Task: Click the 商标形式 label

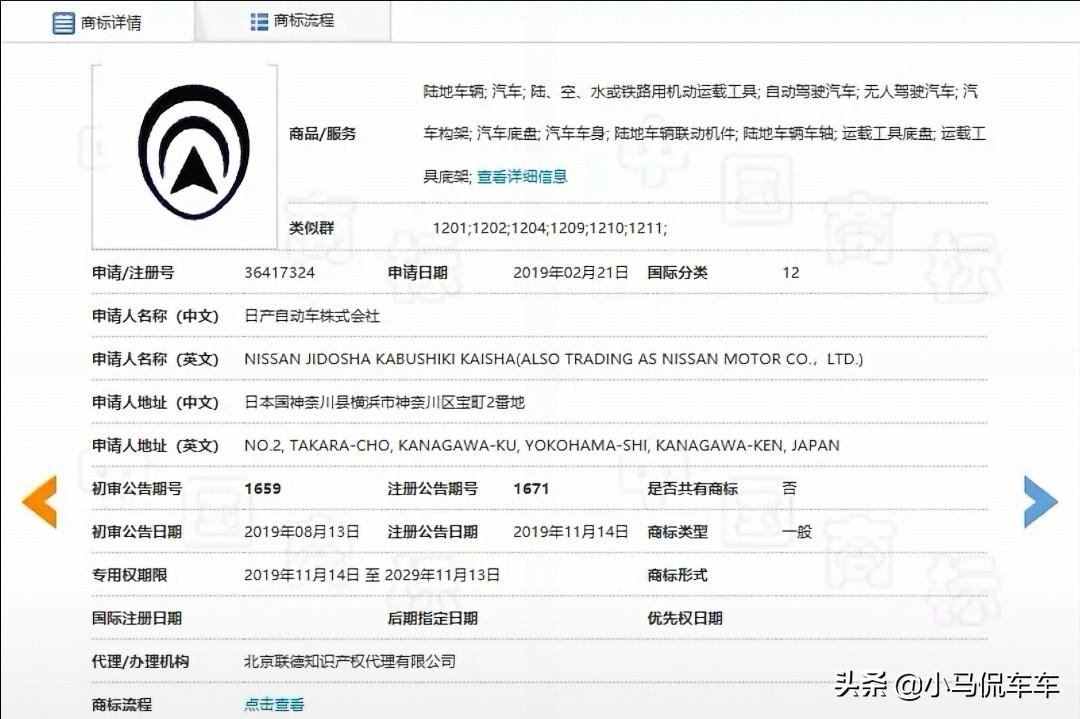Action: pos(677,575)
